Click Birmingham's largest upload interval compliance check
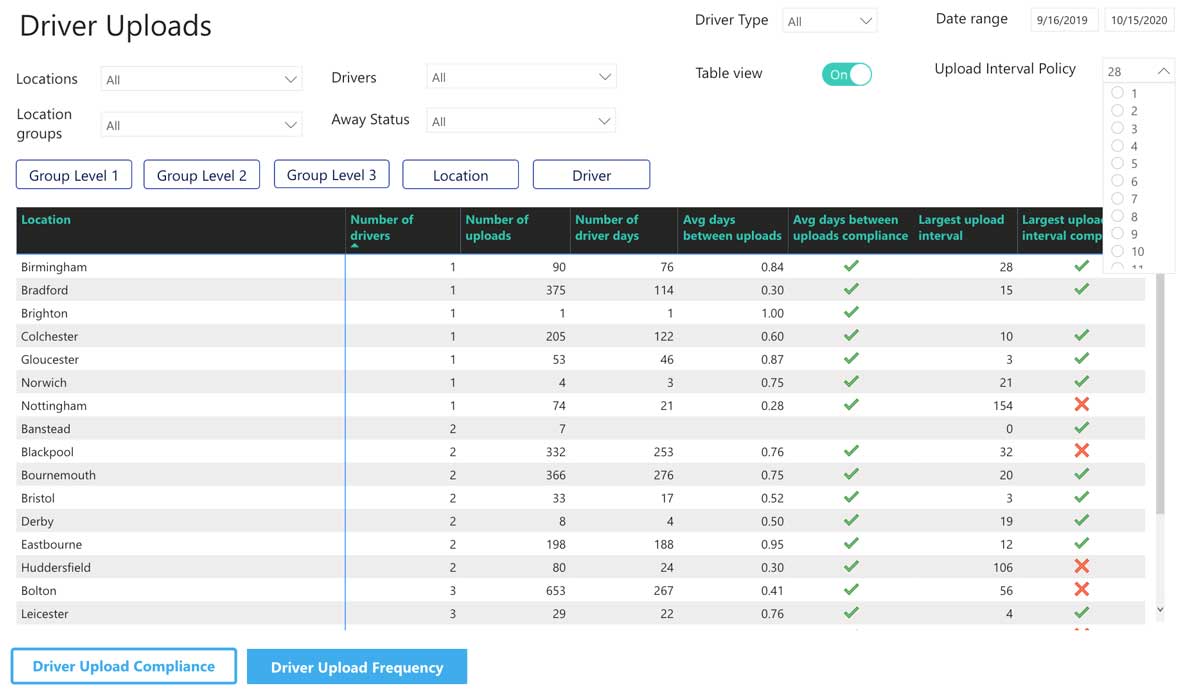Image resolution: width=1200 pixels, height=689 pixels. [x=1081, y=266]
